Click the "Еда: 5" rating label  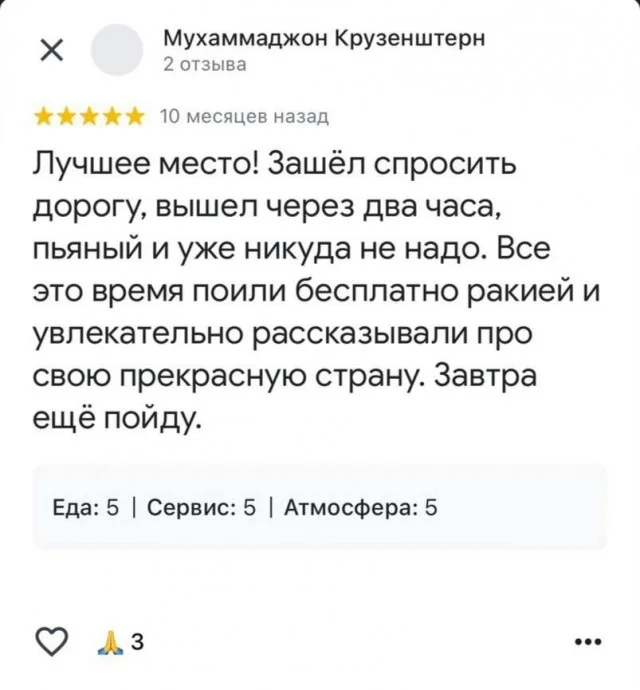[x=86, y=508]
